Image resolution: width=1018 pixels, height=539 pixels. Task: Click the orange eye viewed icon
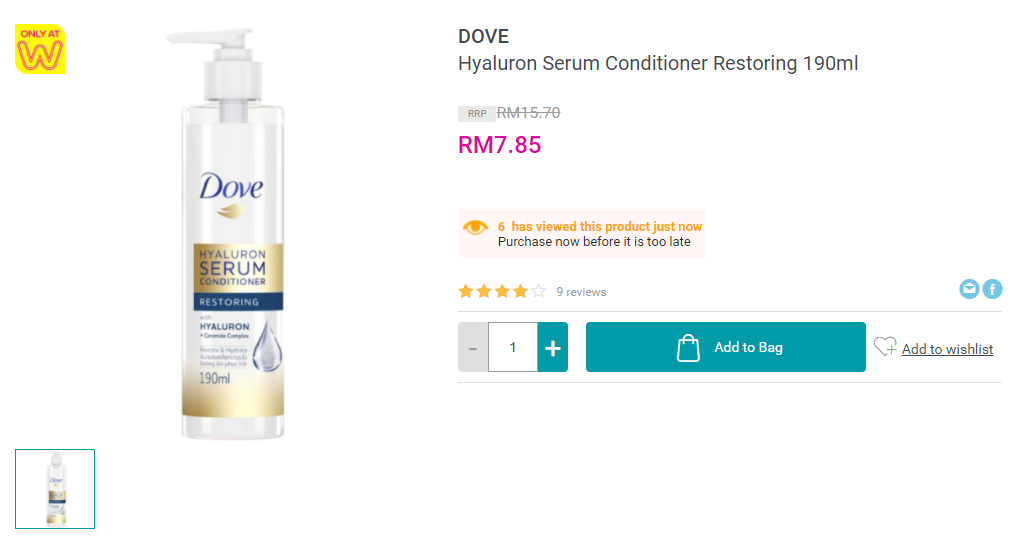475,227
